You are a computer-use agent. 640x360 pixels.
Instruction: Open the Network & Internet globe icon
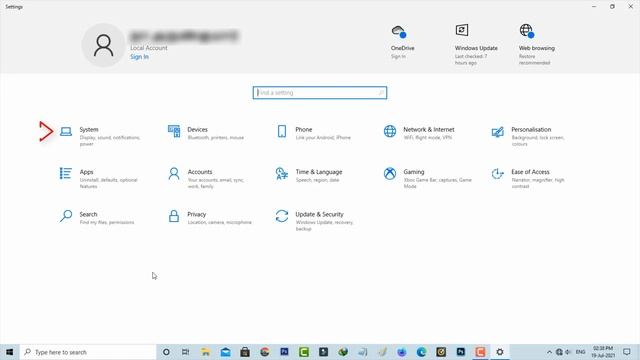[x=390, y=131]
